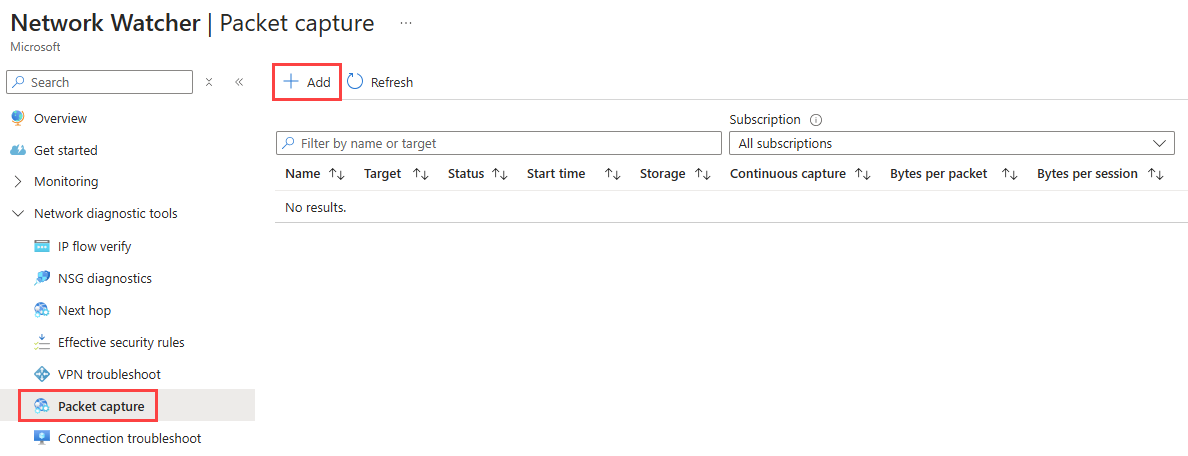This screenshot has width=1188, height=456.
Task: Click the Get started cloud icon
Action: [x=18, y=150]
